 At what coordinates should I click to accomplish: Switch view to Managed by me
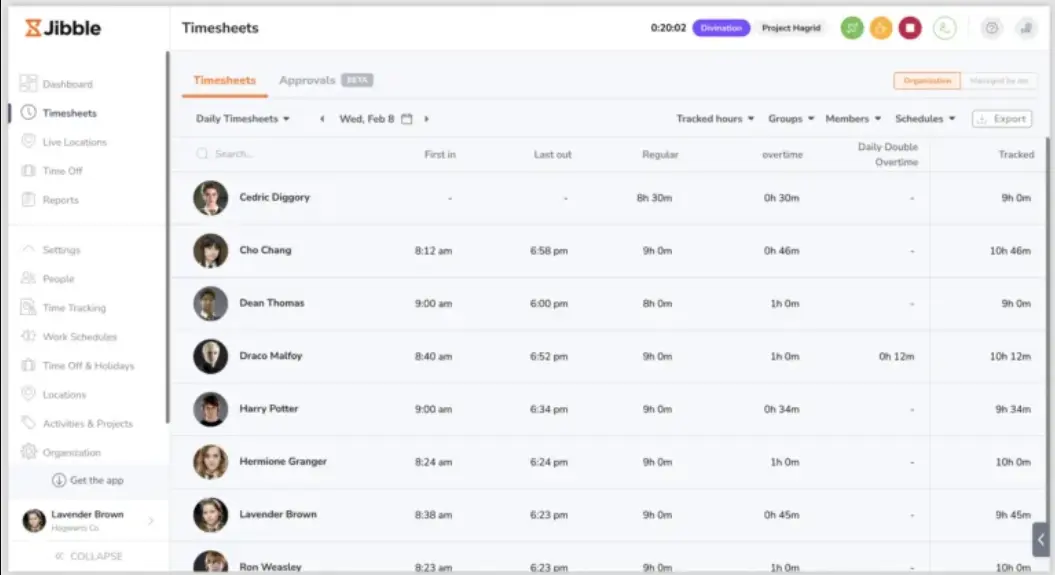tap(999, 81)
